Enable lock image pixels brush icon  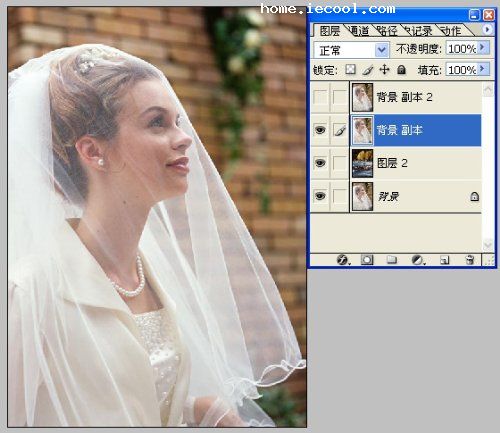(367, 70)
